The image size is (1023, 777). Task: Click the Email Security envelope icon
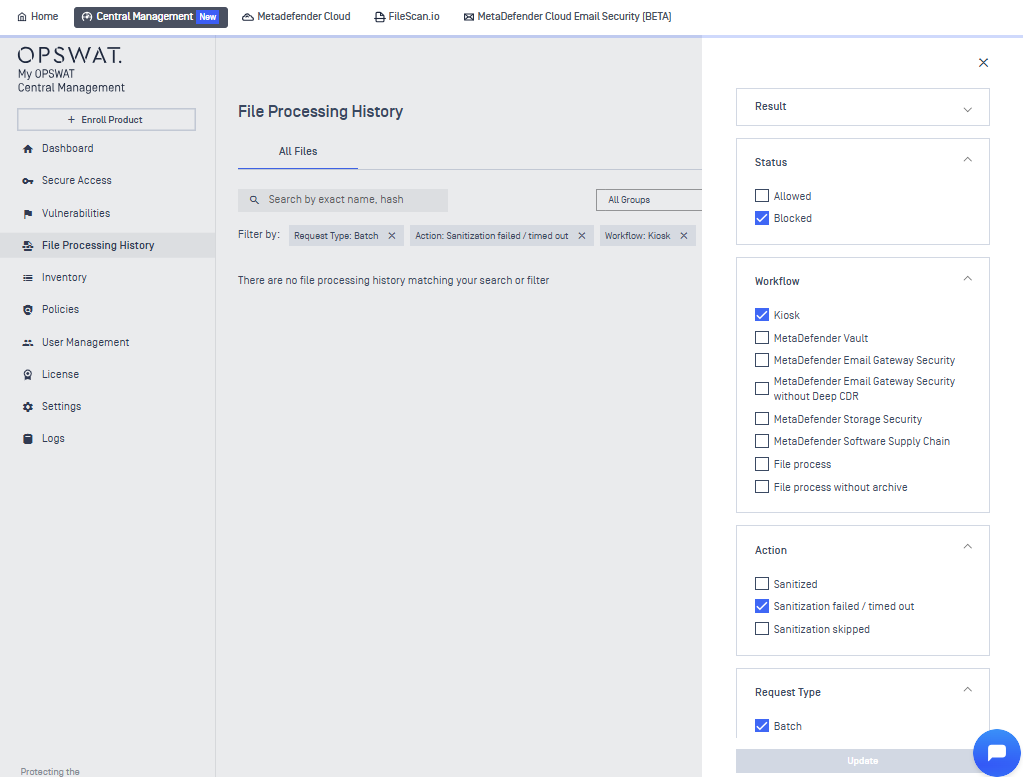click(x=468, y=17)
